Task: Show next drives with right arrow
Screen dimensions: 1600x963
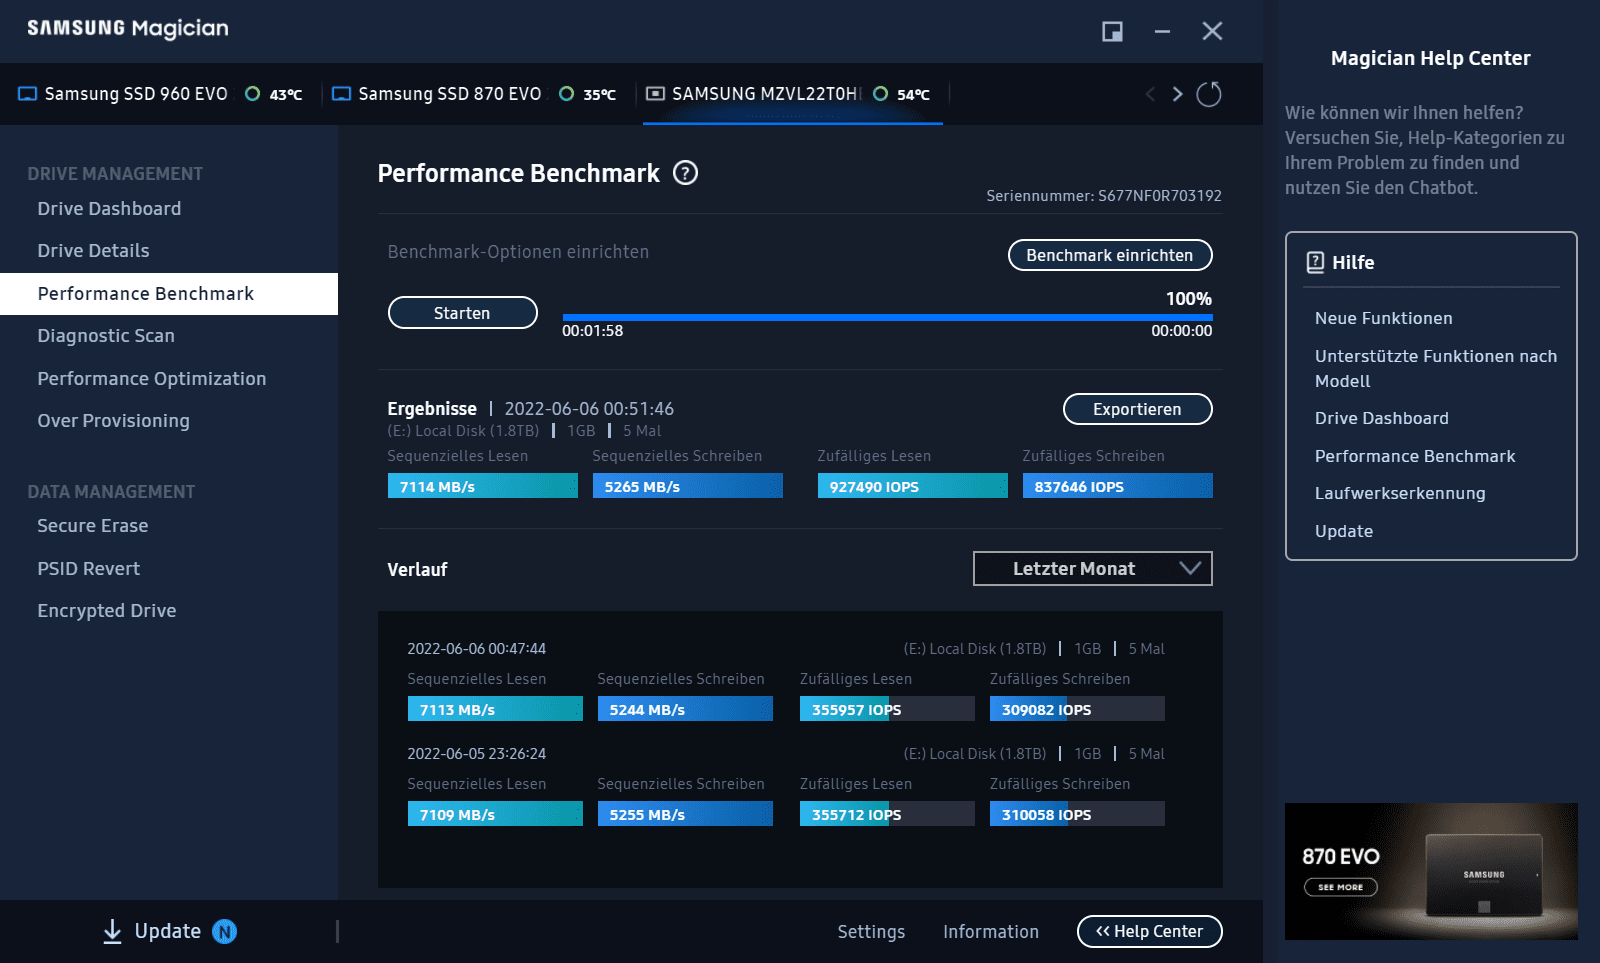Action: pos(1177,94)
